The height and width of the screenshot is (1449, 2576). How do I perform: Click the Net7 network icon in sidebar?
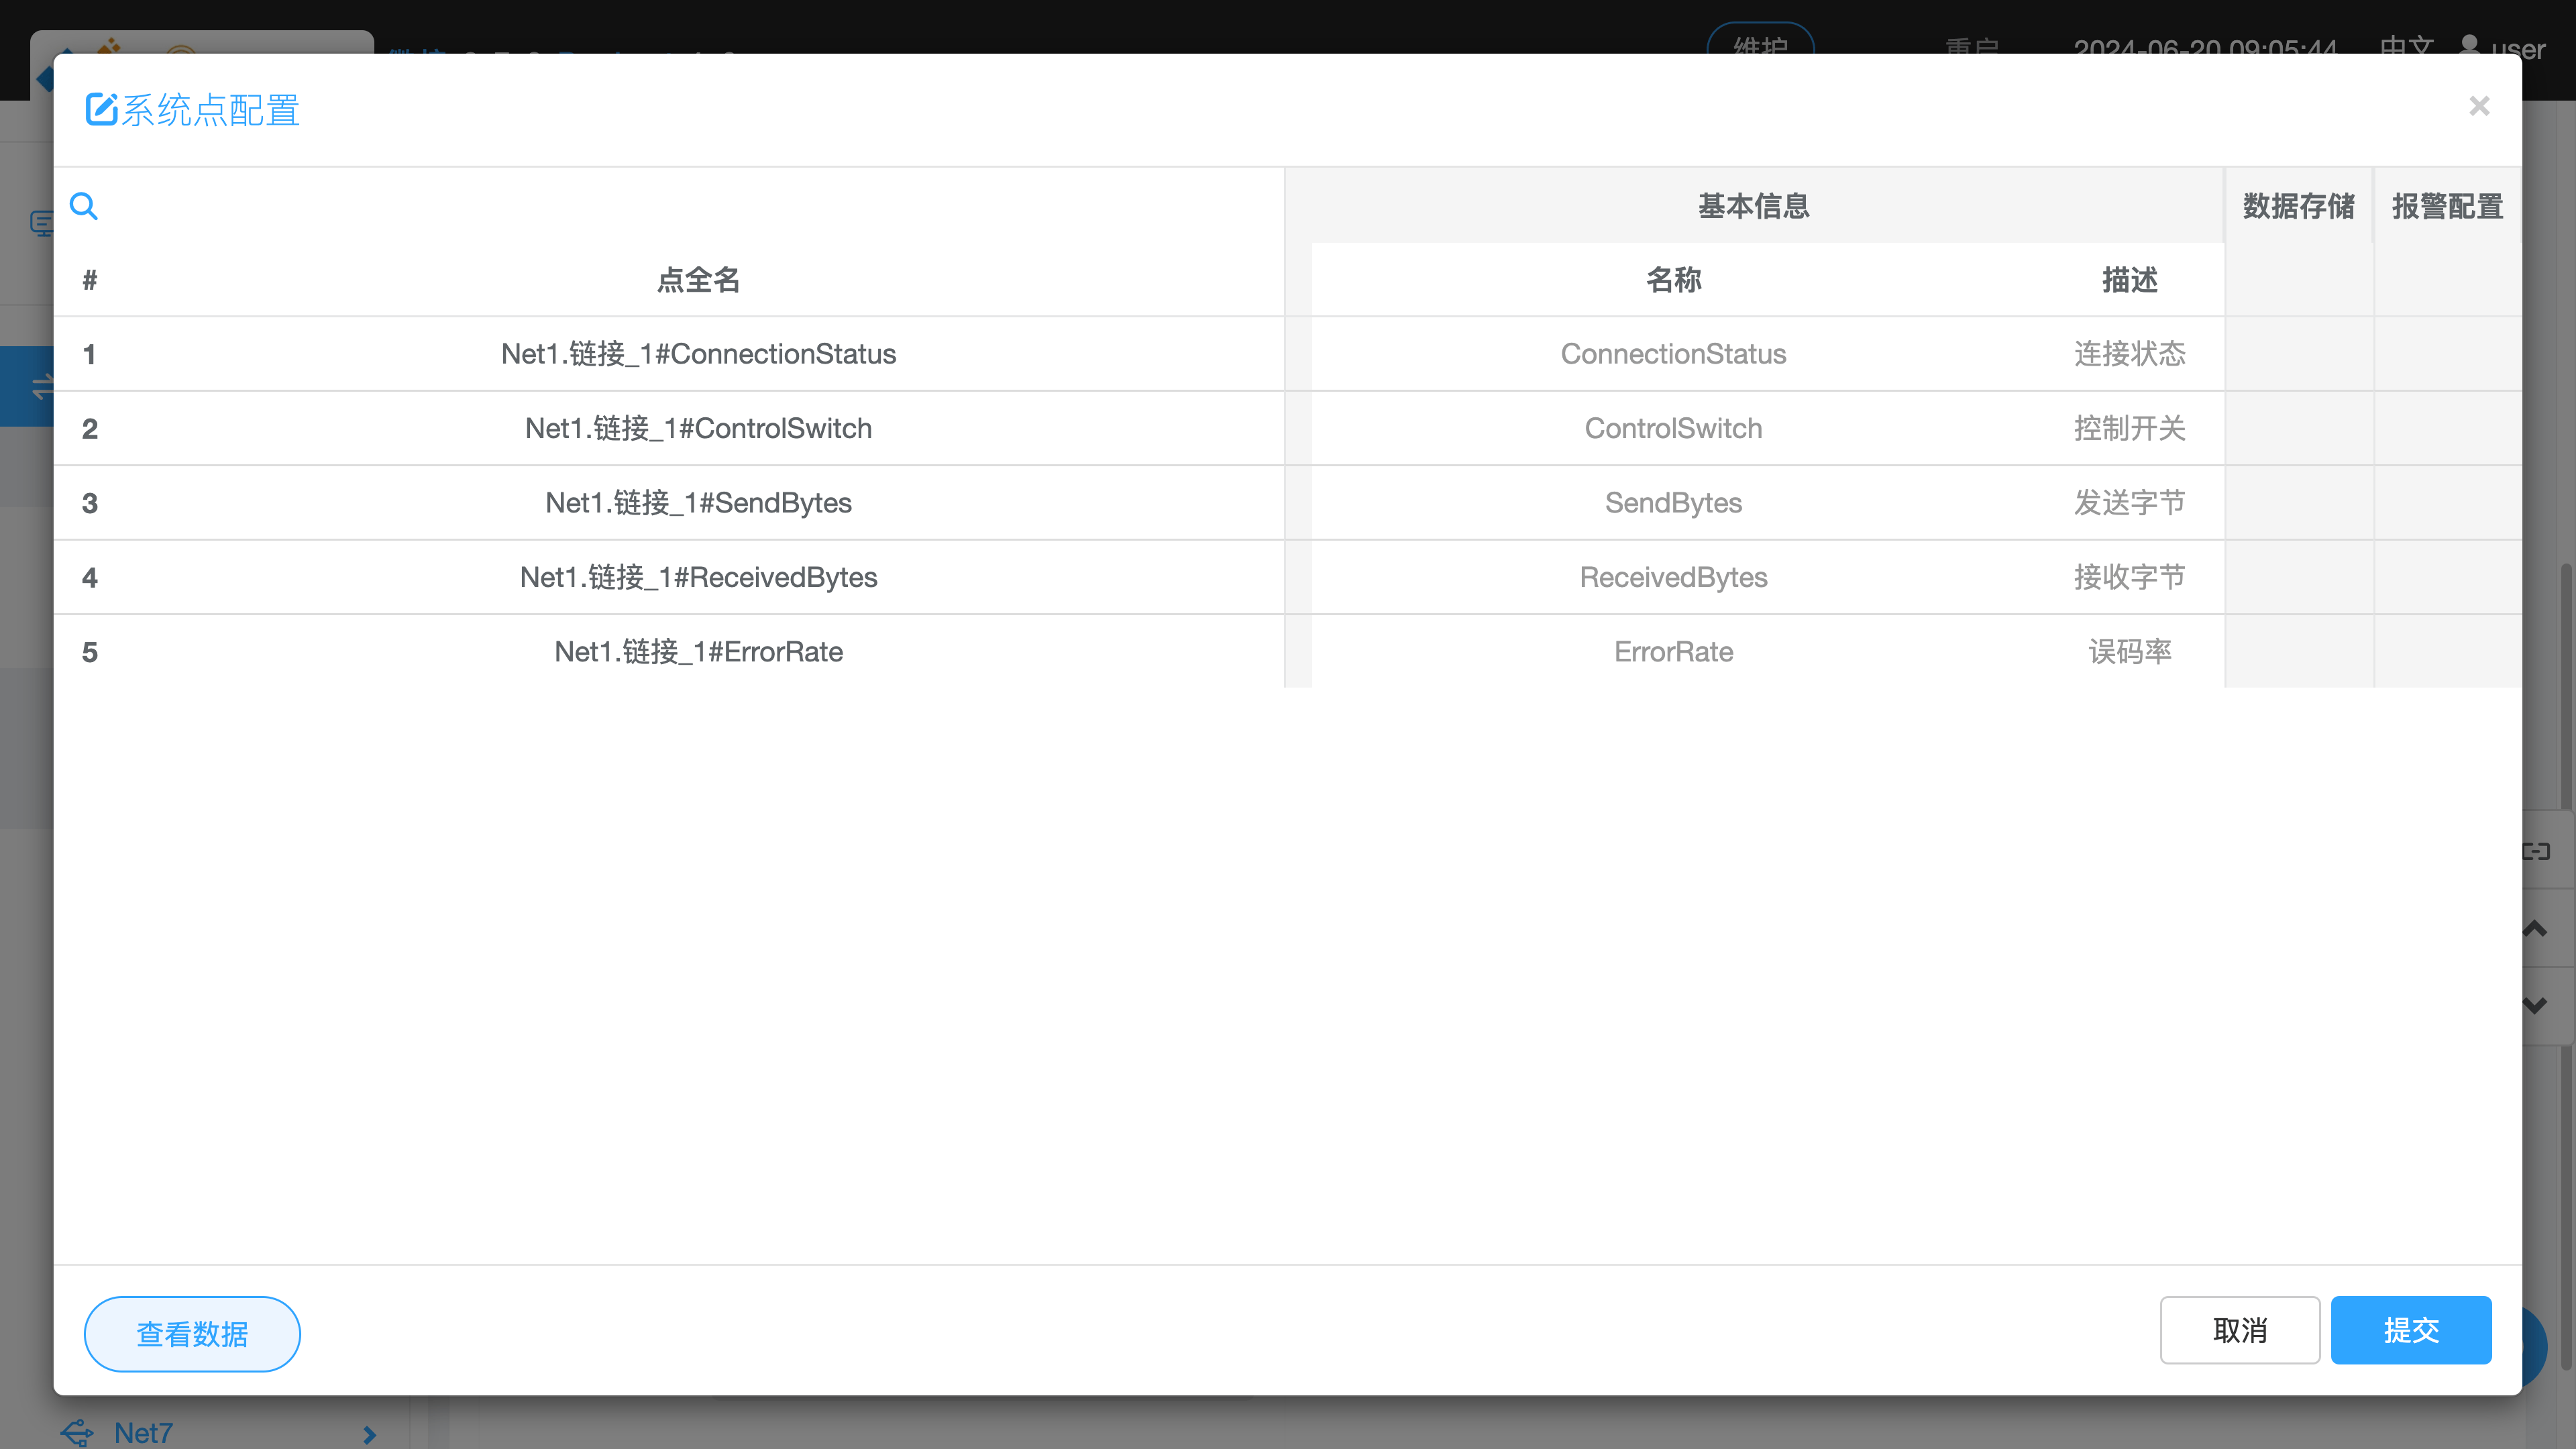pos(77,1432)
